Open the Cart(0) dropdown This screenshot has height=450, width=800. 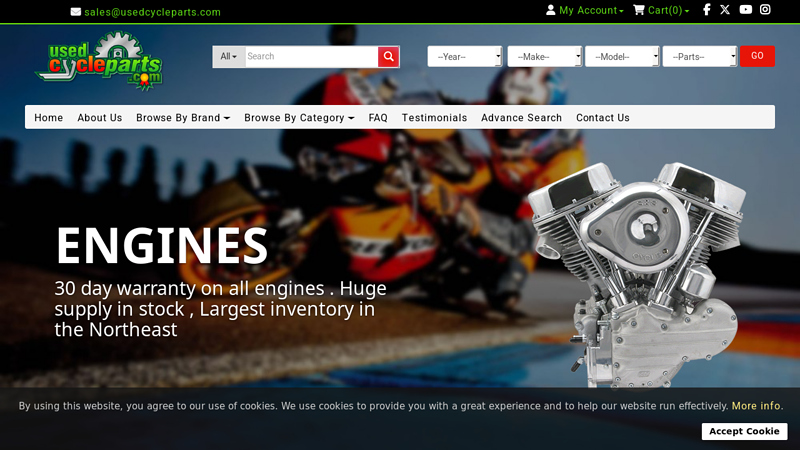(x=661, y=10)
